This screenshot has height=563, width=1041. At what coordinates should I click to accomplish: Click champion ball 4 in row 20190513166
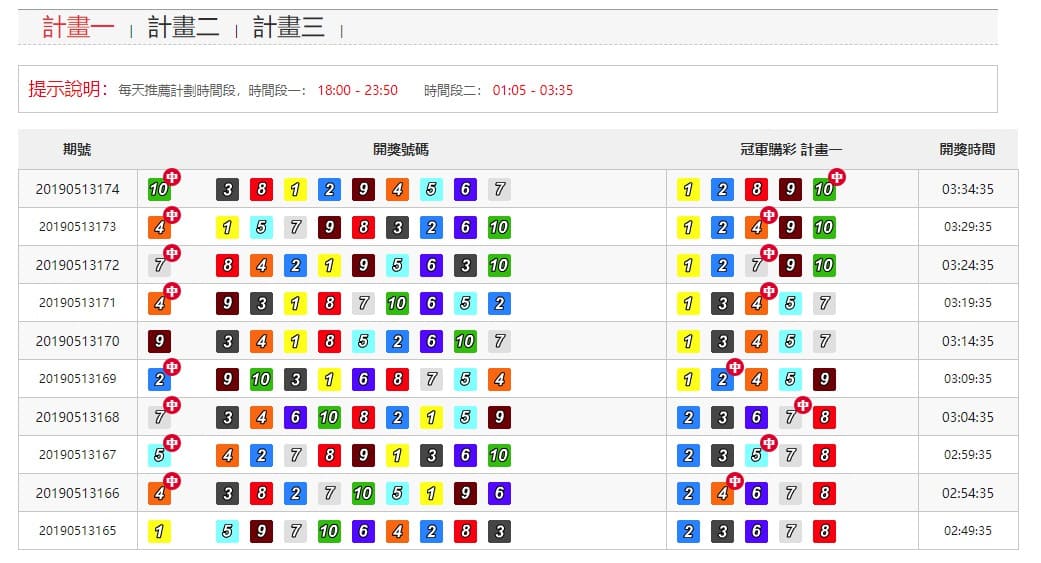point(159,493)
